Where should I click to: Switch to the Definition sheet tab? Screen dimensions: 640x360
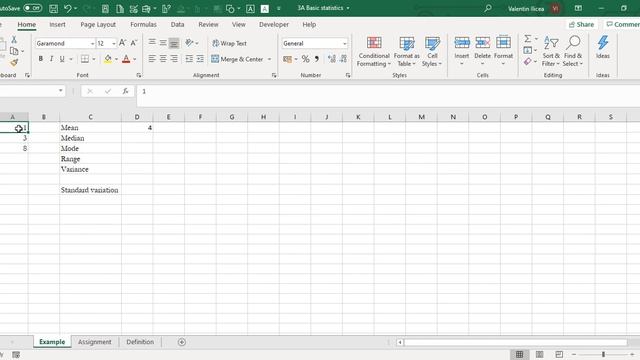(x=140, y=342)
